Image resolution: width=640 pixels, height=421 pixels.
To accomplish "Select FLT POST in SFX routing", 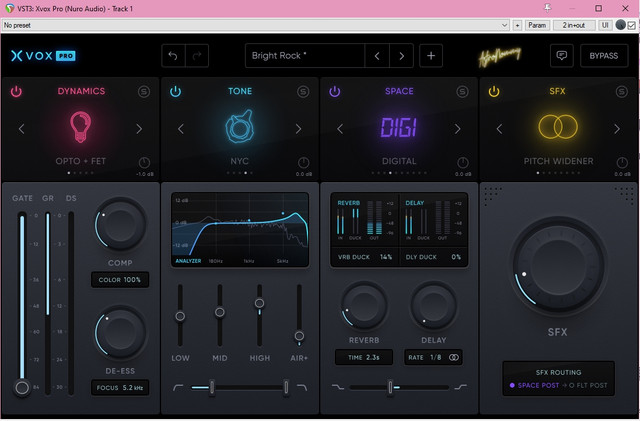I will pyautogui.click(x=588, y=385).
